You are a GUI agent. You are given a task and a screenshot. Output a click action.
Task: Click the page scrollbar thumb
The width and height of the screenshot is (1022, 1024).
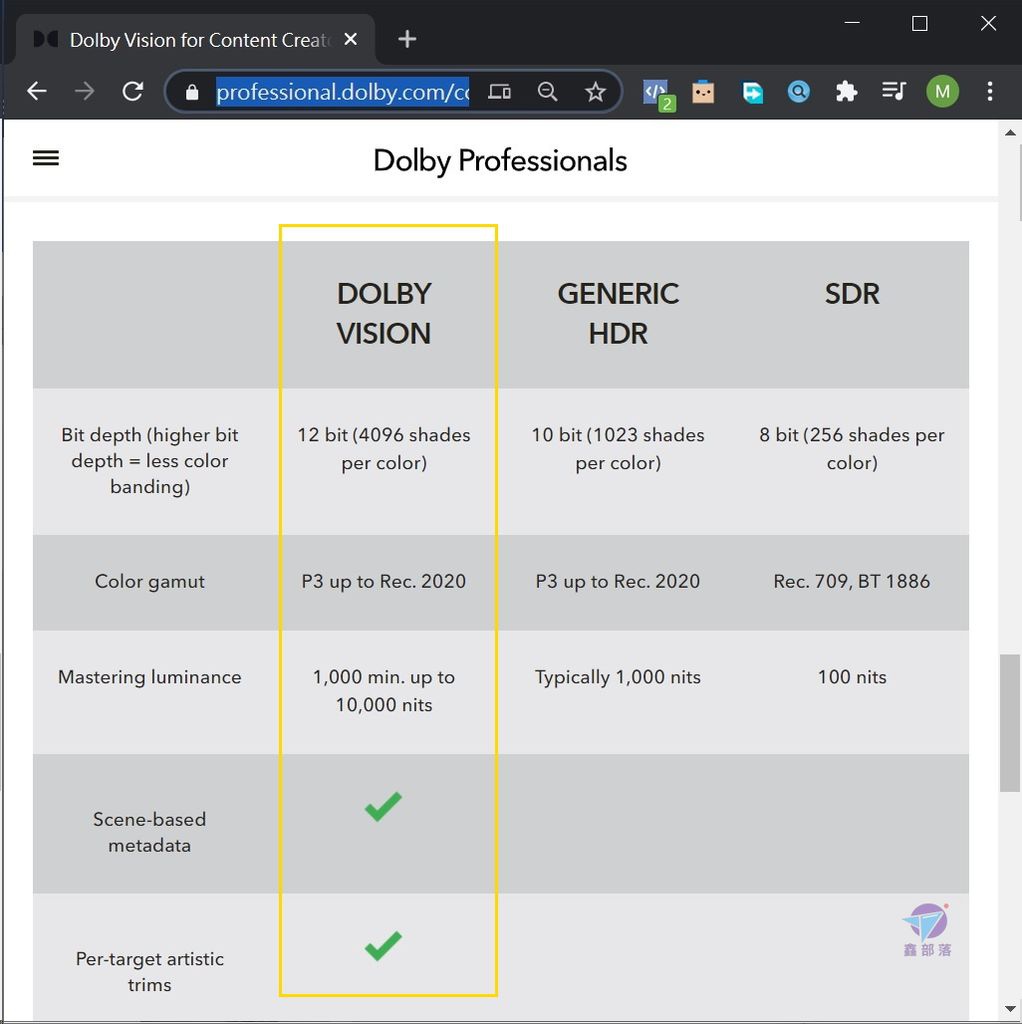[x=1010, y=723]
